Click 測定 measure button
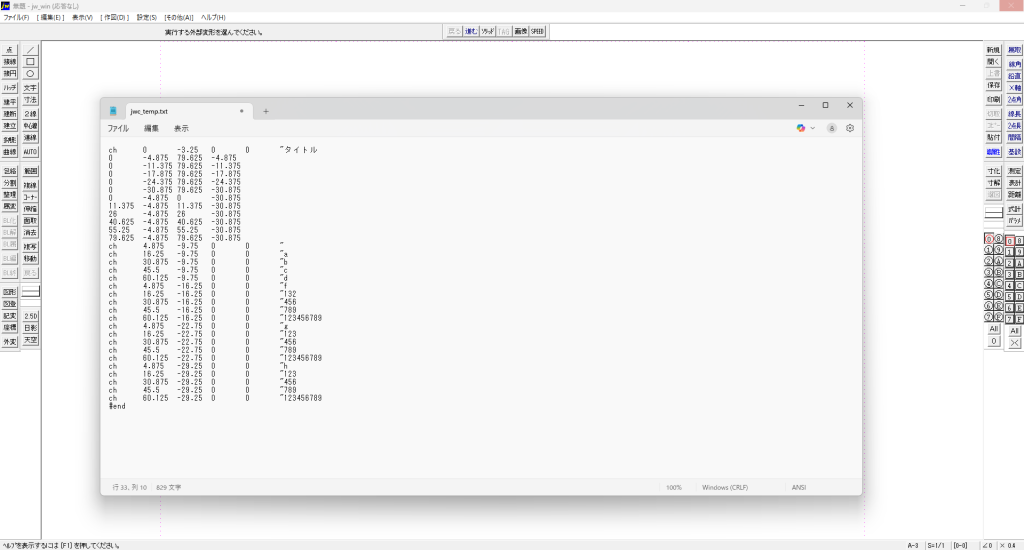 pyautogui.click(x=1014, y=170)
